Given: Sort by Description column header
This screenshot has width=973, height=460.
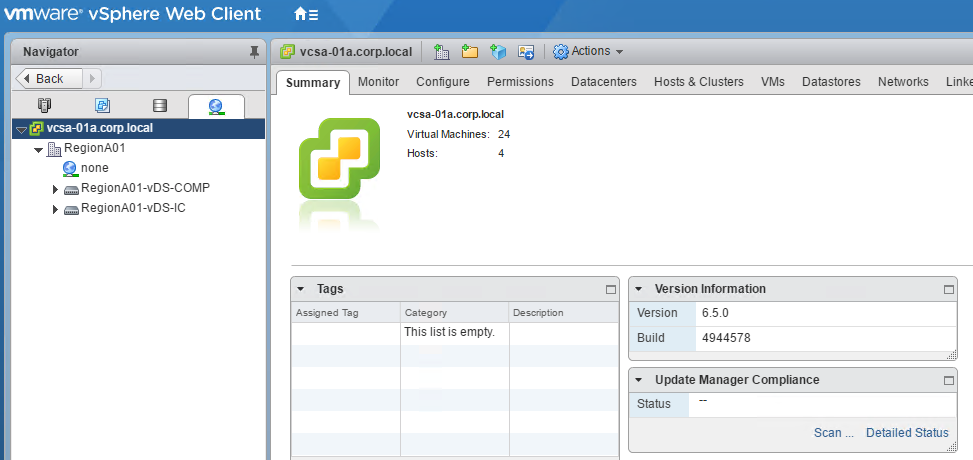Looking at the screenshot, I should [x=564, y=313].
